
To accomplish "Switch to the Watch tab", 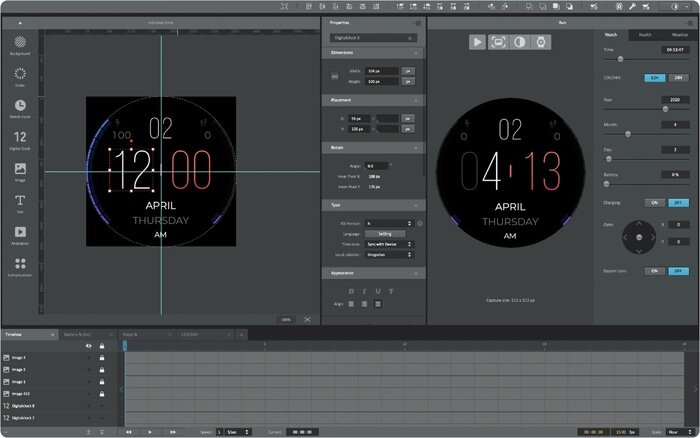I will click(611, 35).
